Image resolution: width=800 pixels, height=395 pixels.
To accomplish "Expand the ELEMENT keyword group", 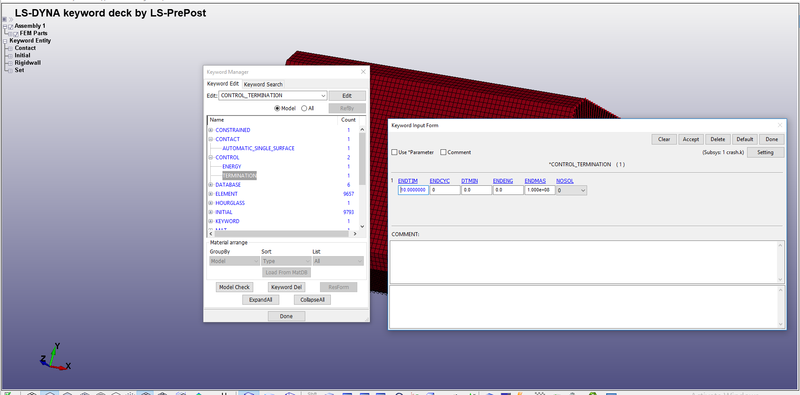I will pos(211,194).
